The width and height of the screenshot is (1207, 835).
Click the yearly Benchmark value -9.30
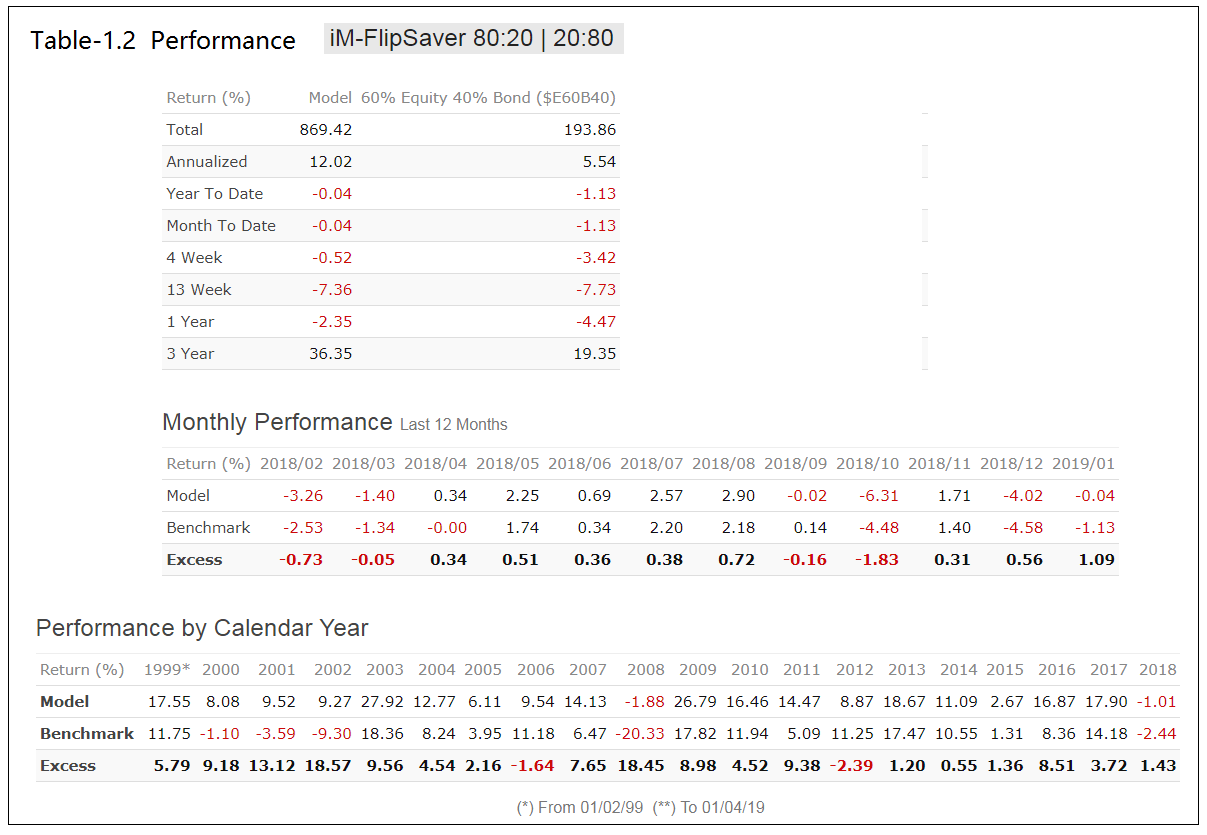click(332, 734)
